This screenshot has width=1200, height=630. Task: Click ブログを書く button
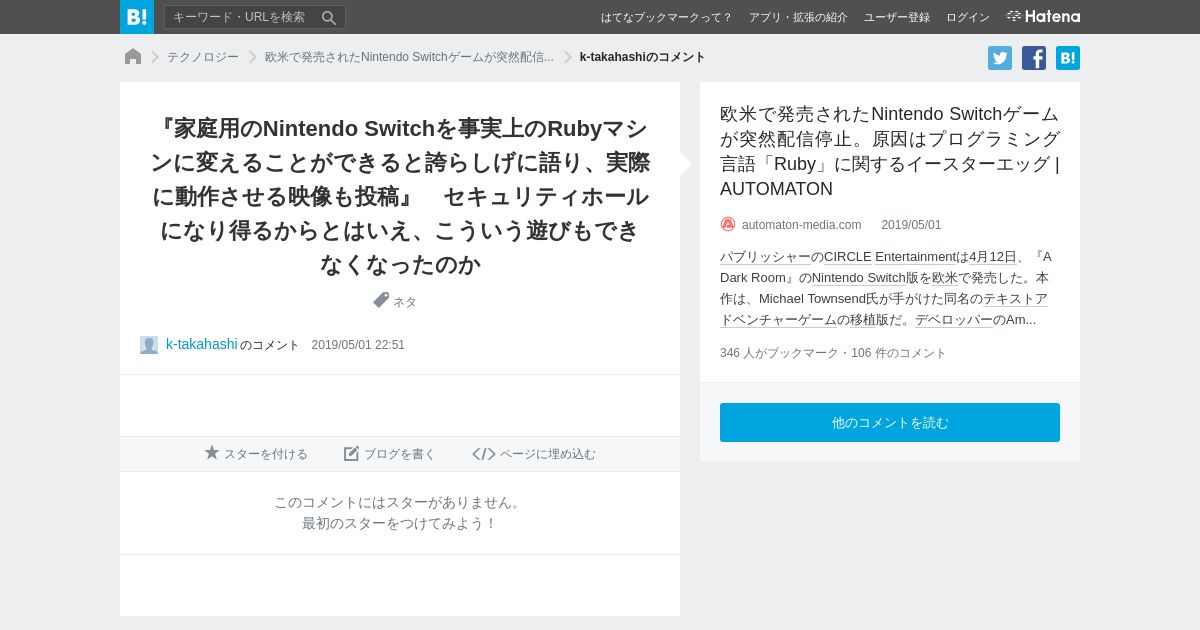[390, 454]
